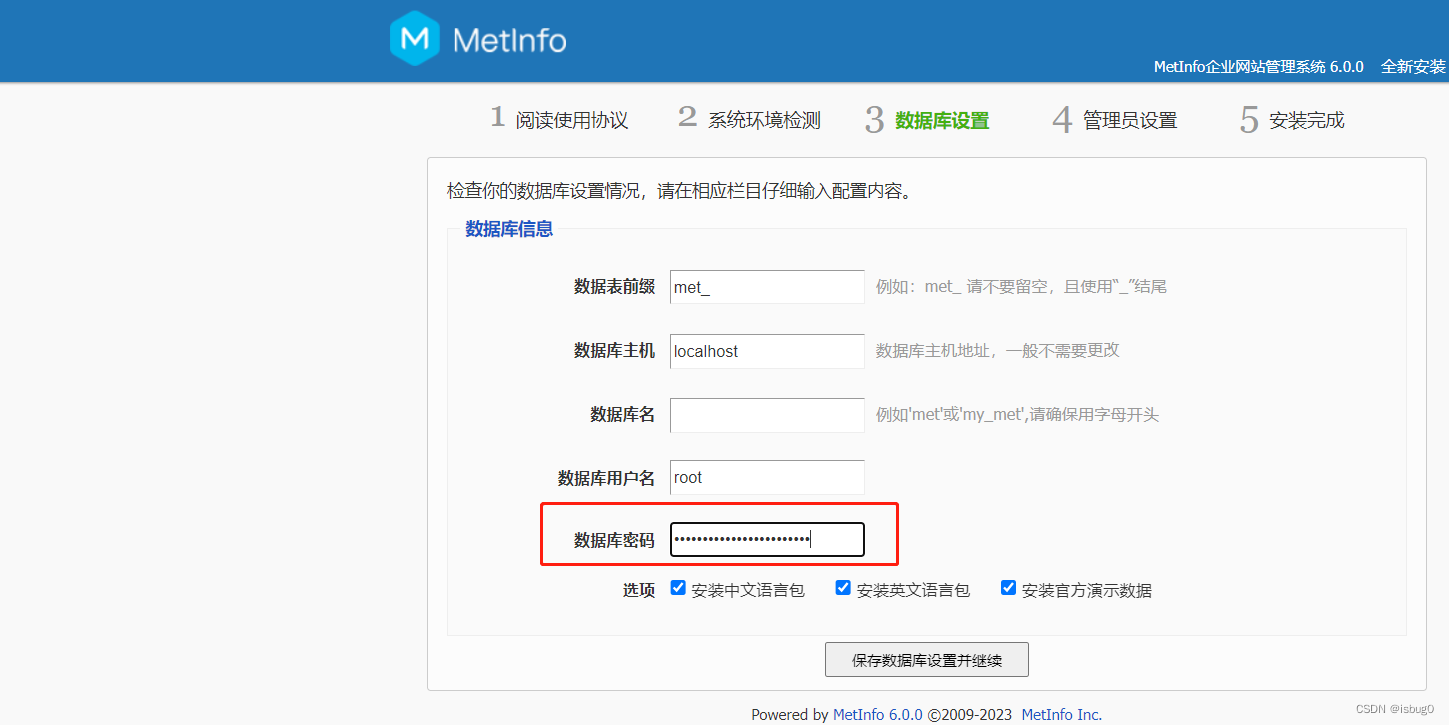The image size is (1449, 725).
Task: Click the 数据表前缀 field label
Action: [614, 287]
